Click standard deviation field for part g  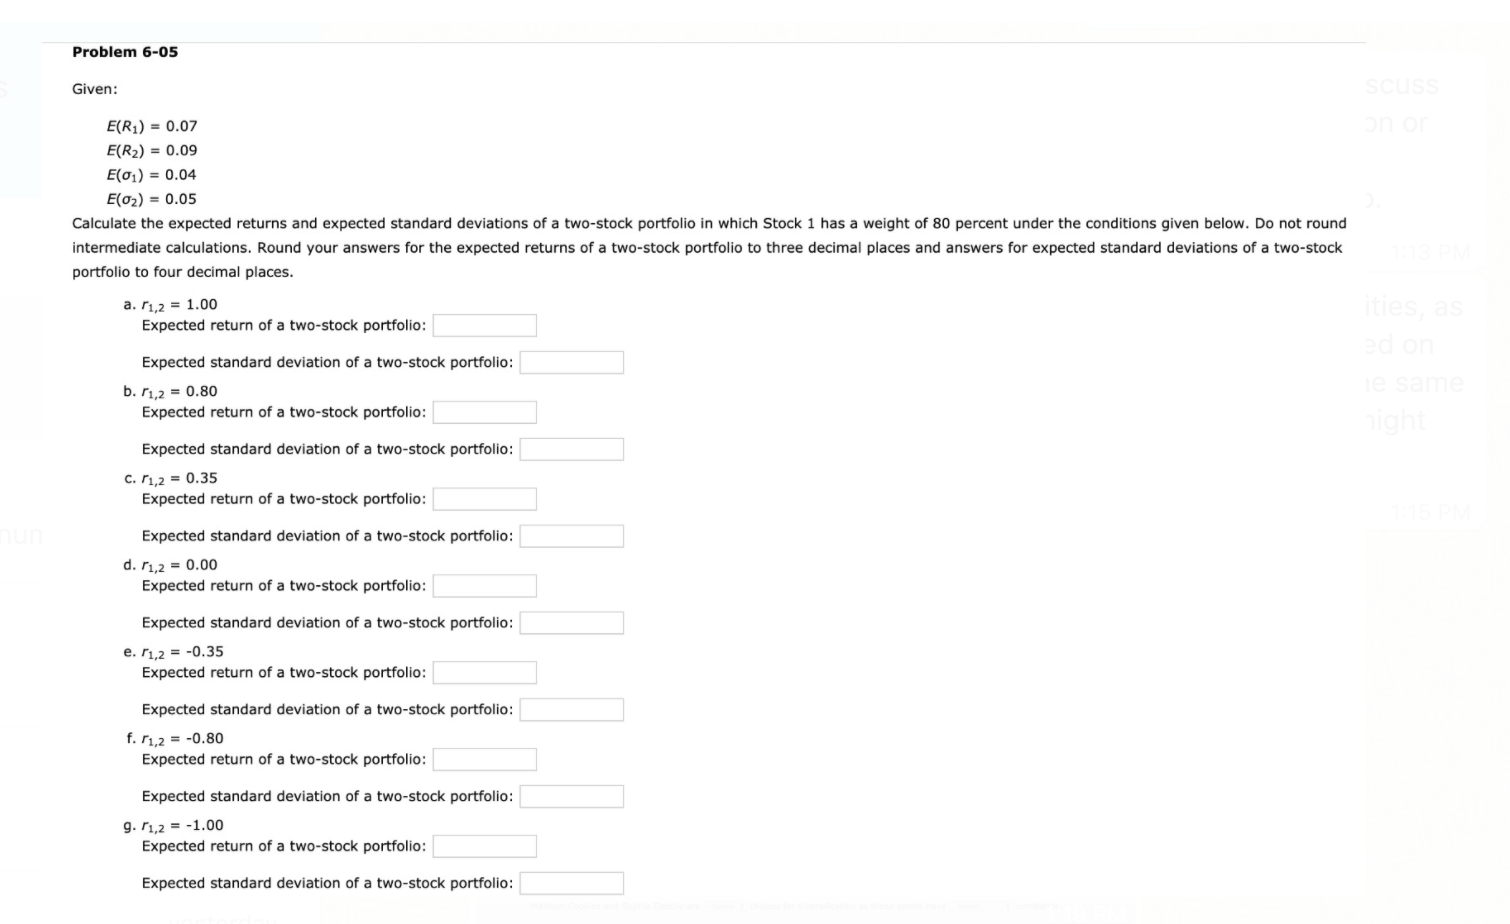572,884
